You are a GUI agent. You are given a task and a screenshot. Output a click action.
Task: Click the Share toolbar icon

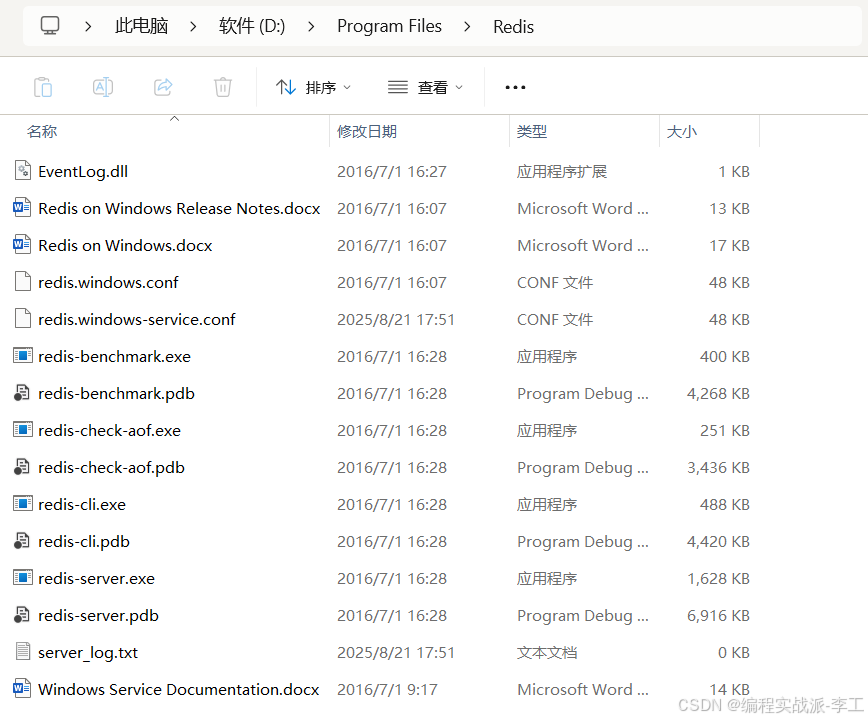tap(163, 87)
